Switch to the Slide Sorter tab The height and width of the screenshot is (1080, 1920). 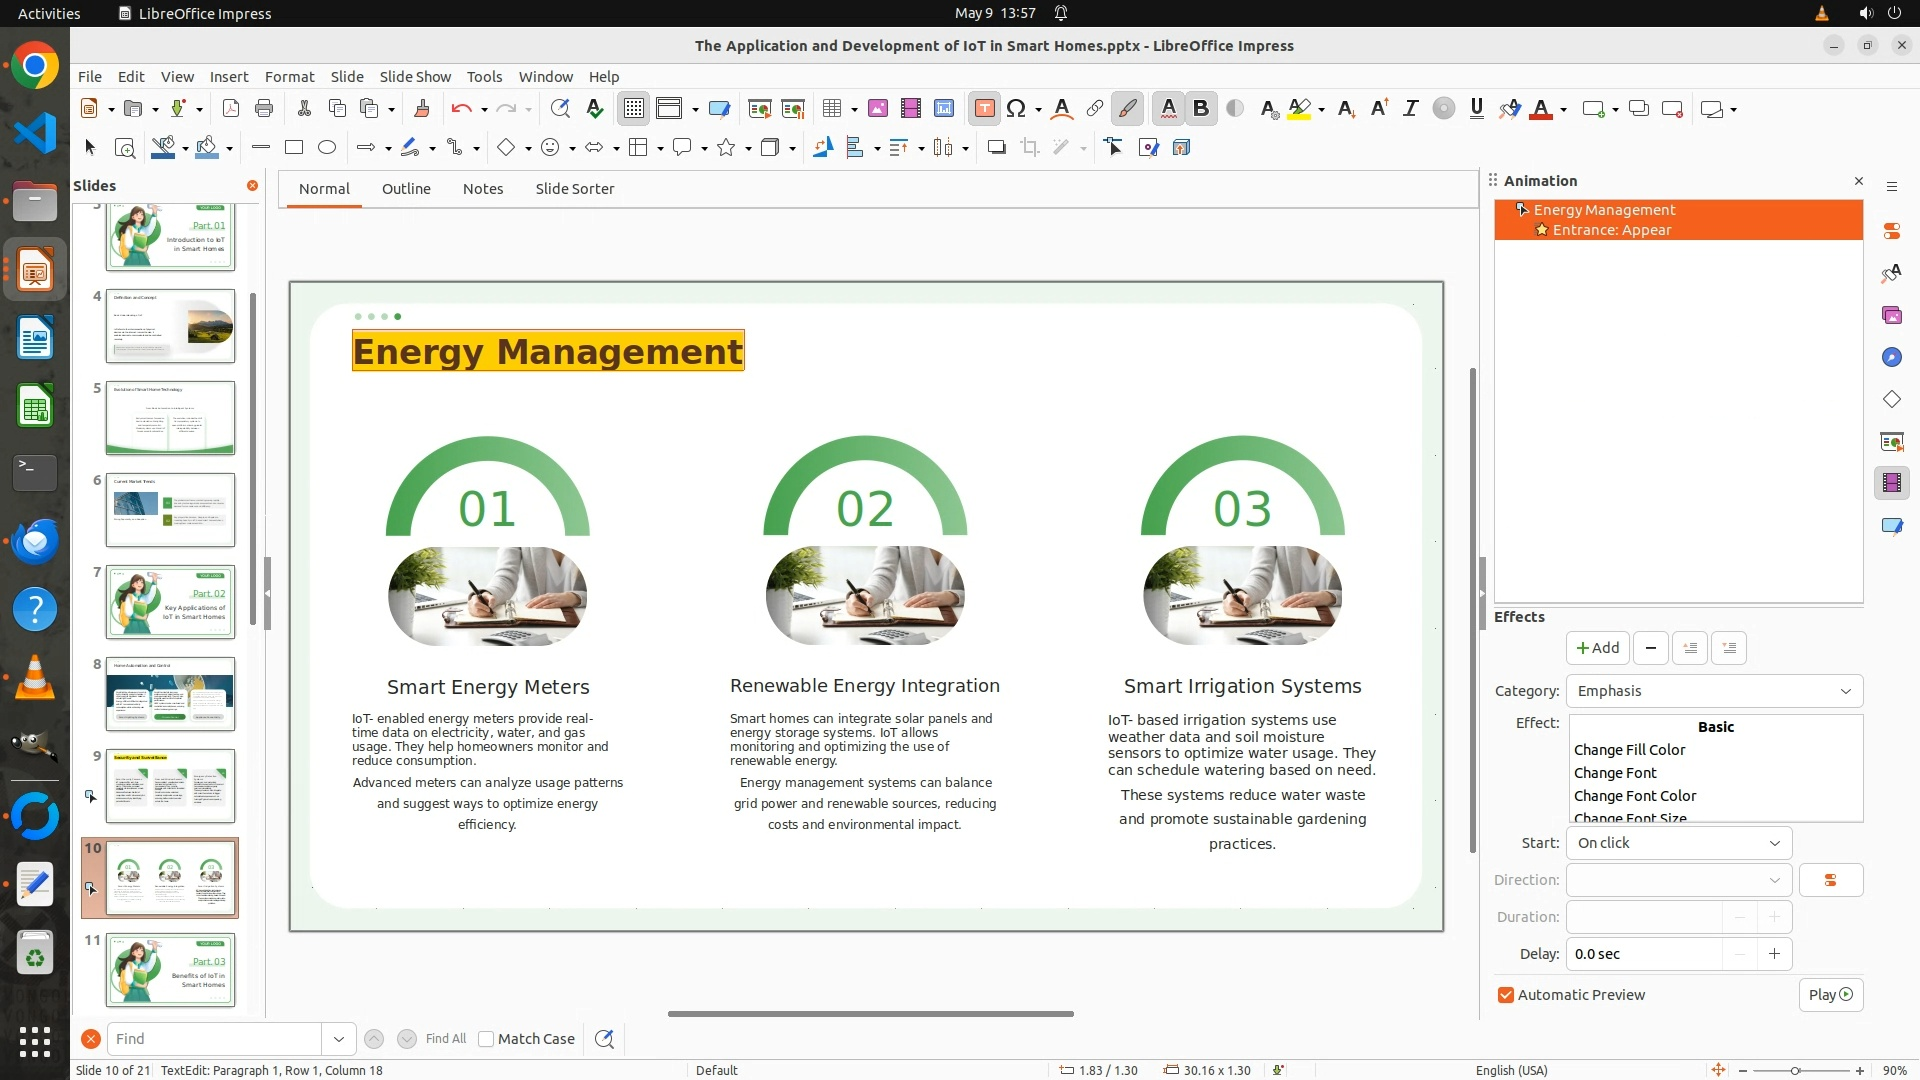click(x=574, y=189)
